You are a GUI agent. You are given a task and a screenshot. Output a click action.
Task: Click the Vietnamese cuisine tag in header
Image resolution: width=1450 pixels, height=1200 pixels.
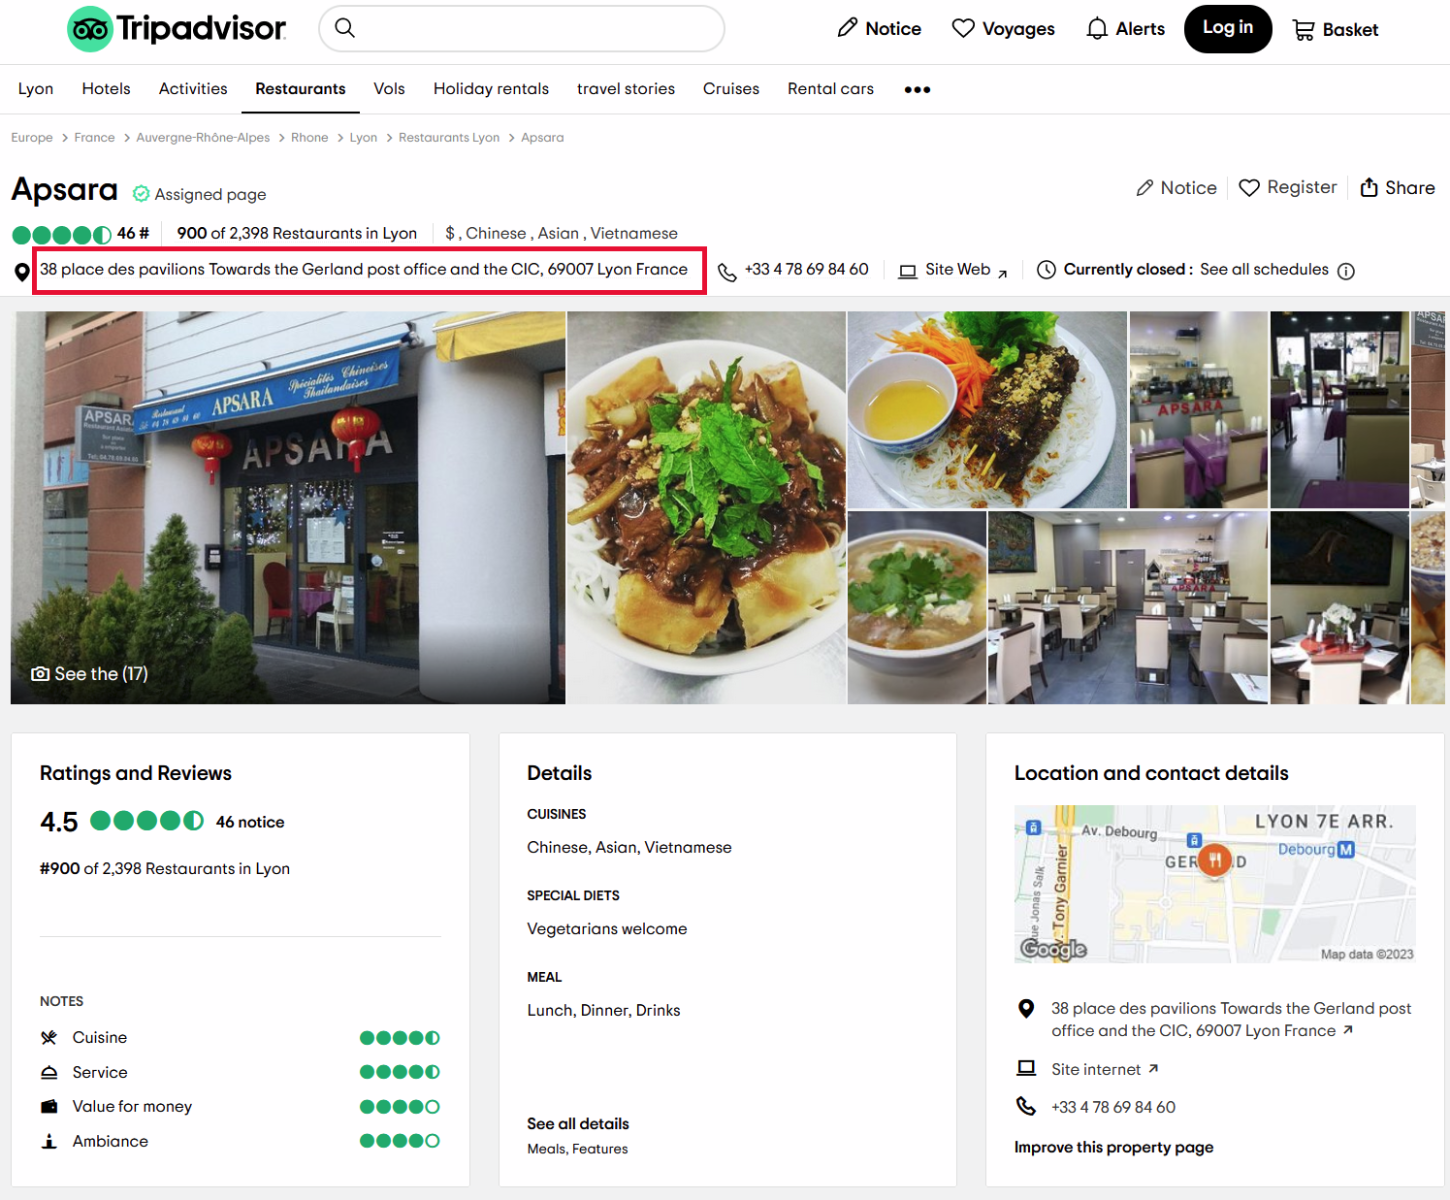click(x=634, y=233)
